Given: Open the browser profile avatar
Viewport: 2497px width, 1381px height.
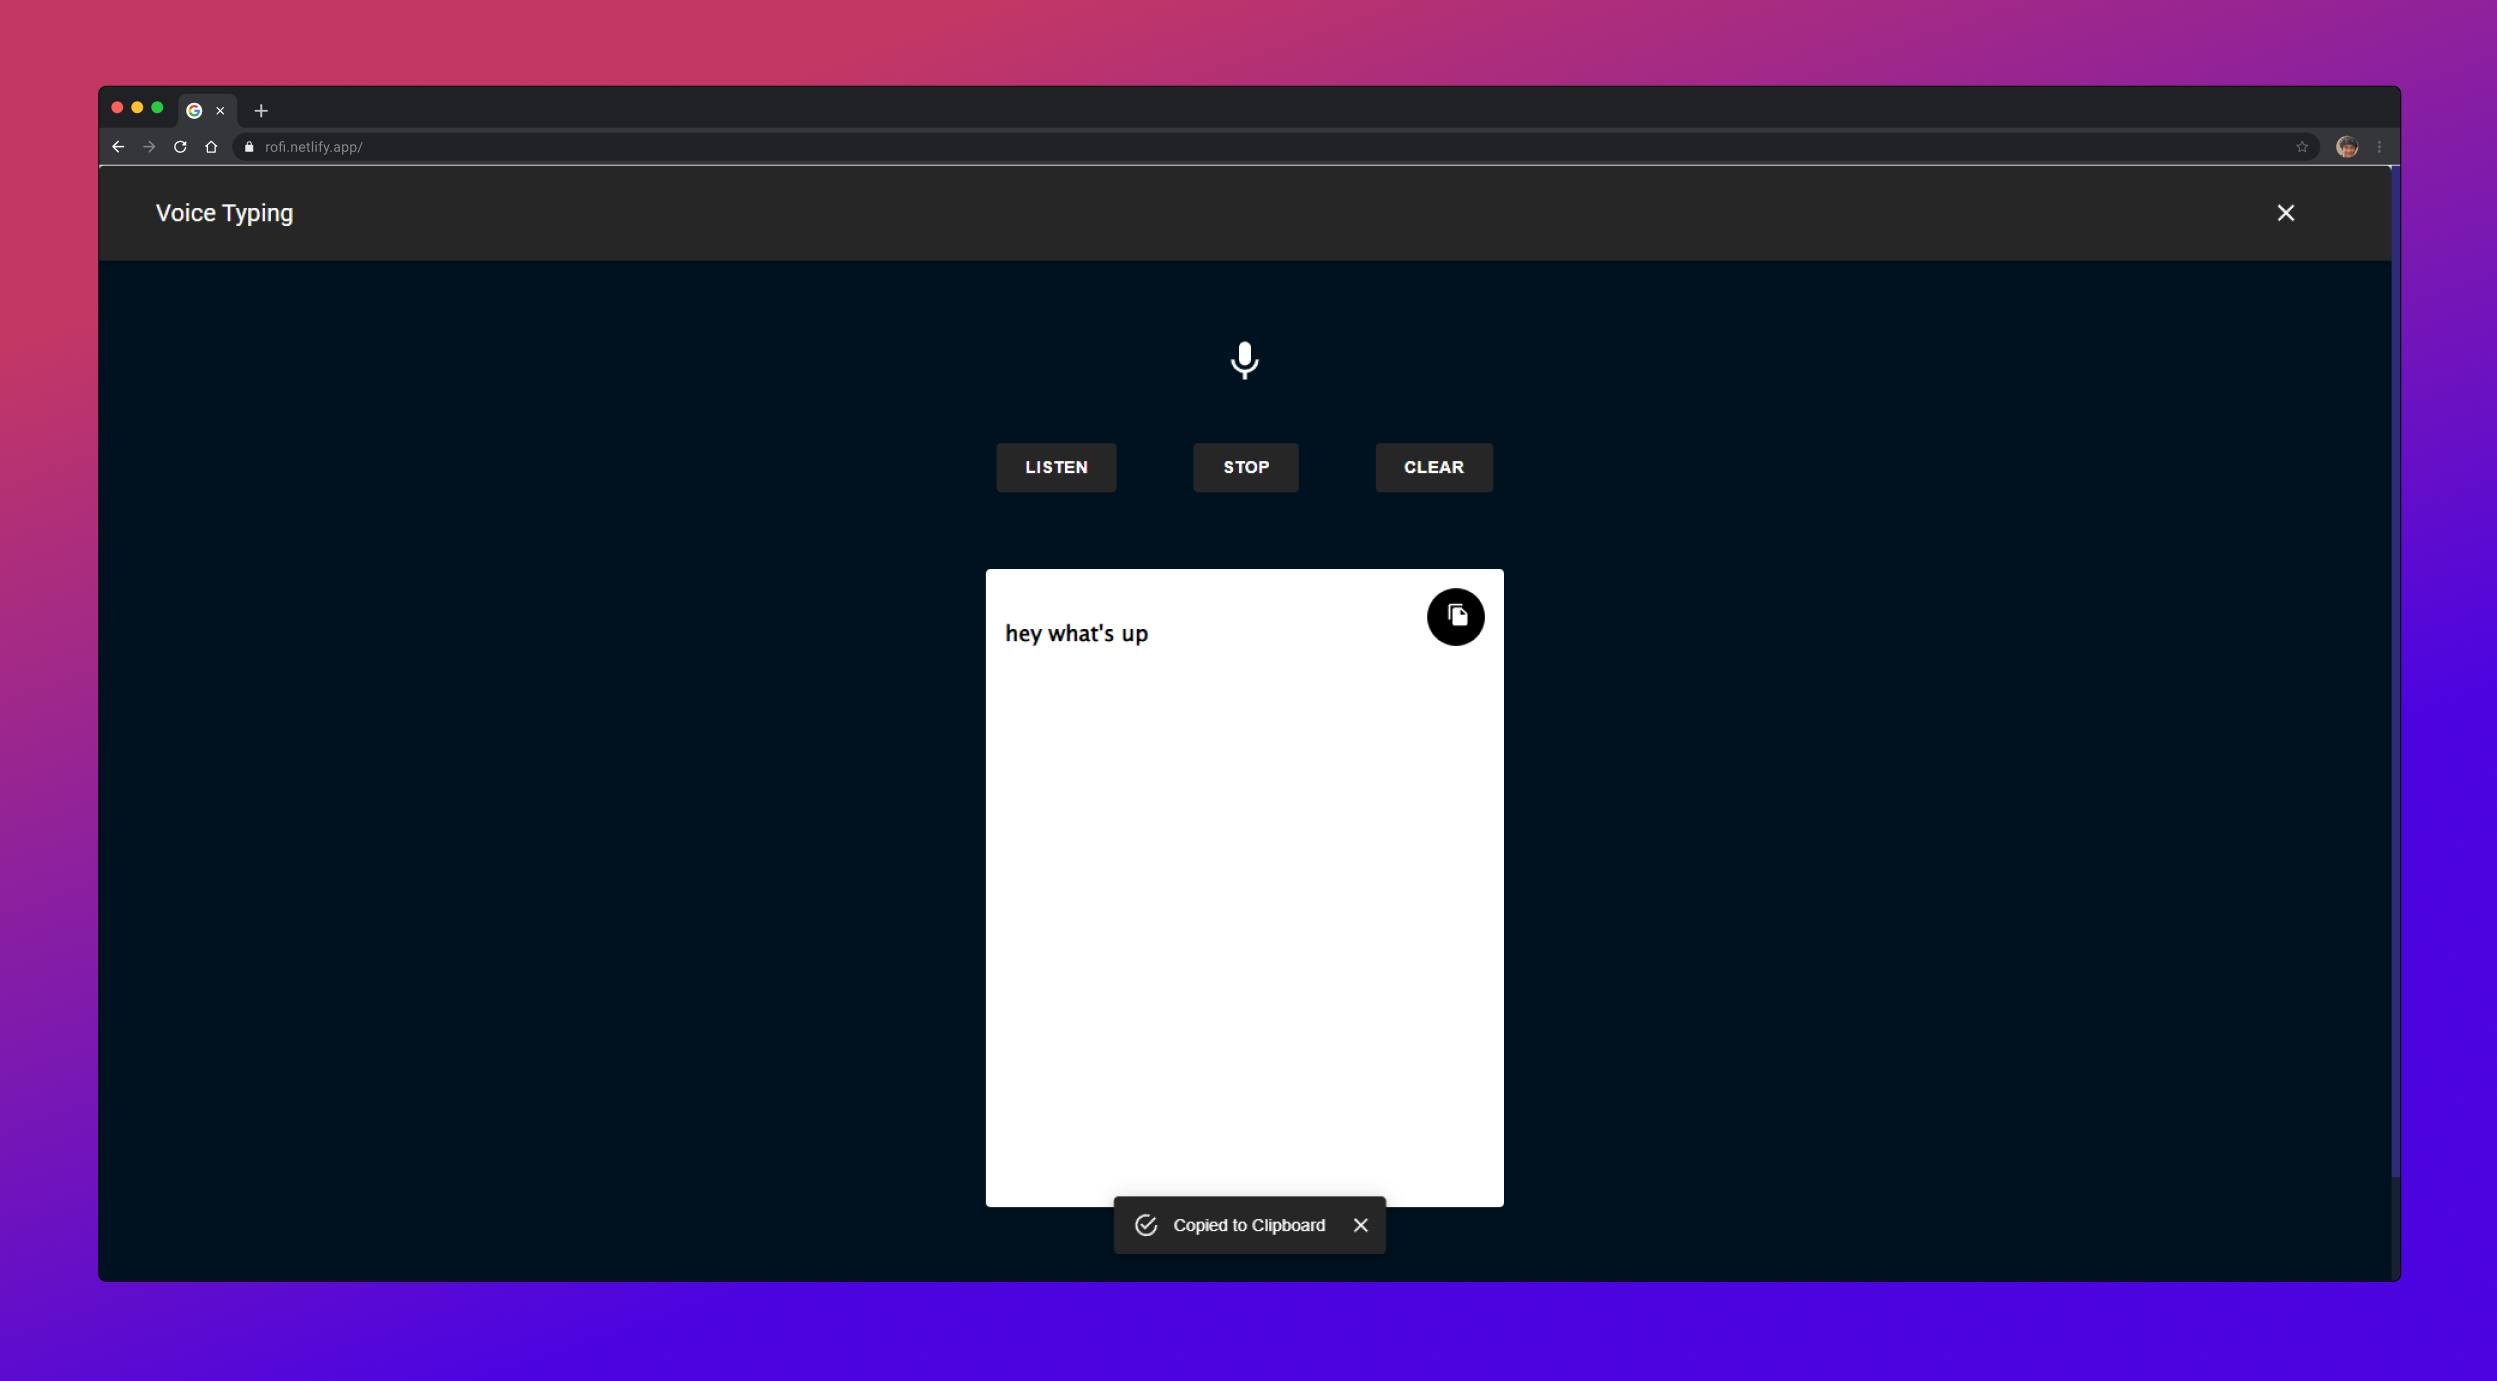Looking at the screenshot, I should tap(2346, 147).
